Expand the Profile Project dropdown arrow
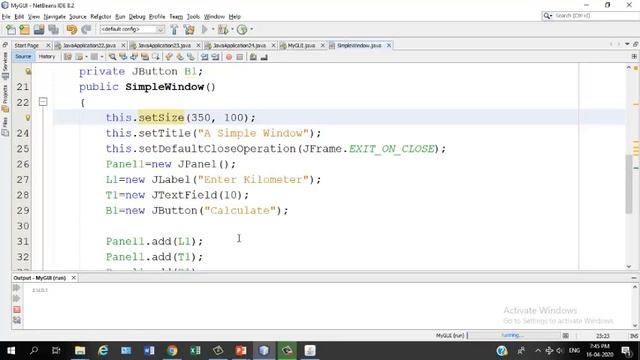640x360 pixels. tap(251, 29)
